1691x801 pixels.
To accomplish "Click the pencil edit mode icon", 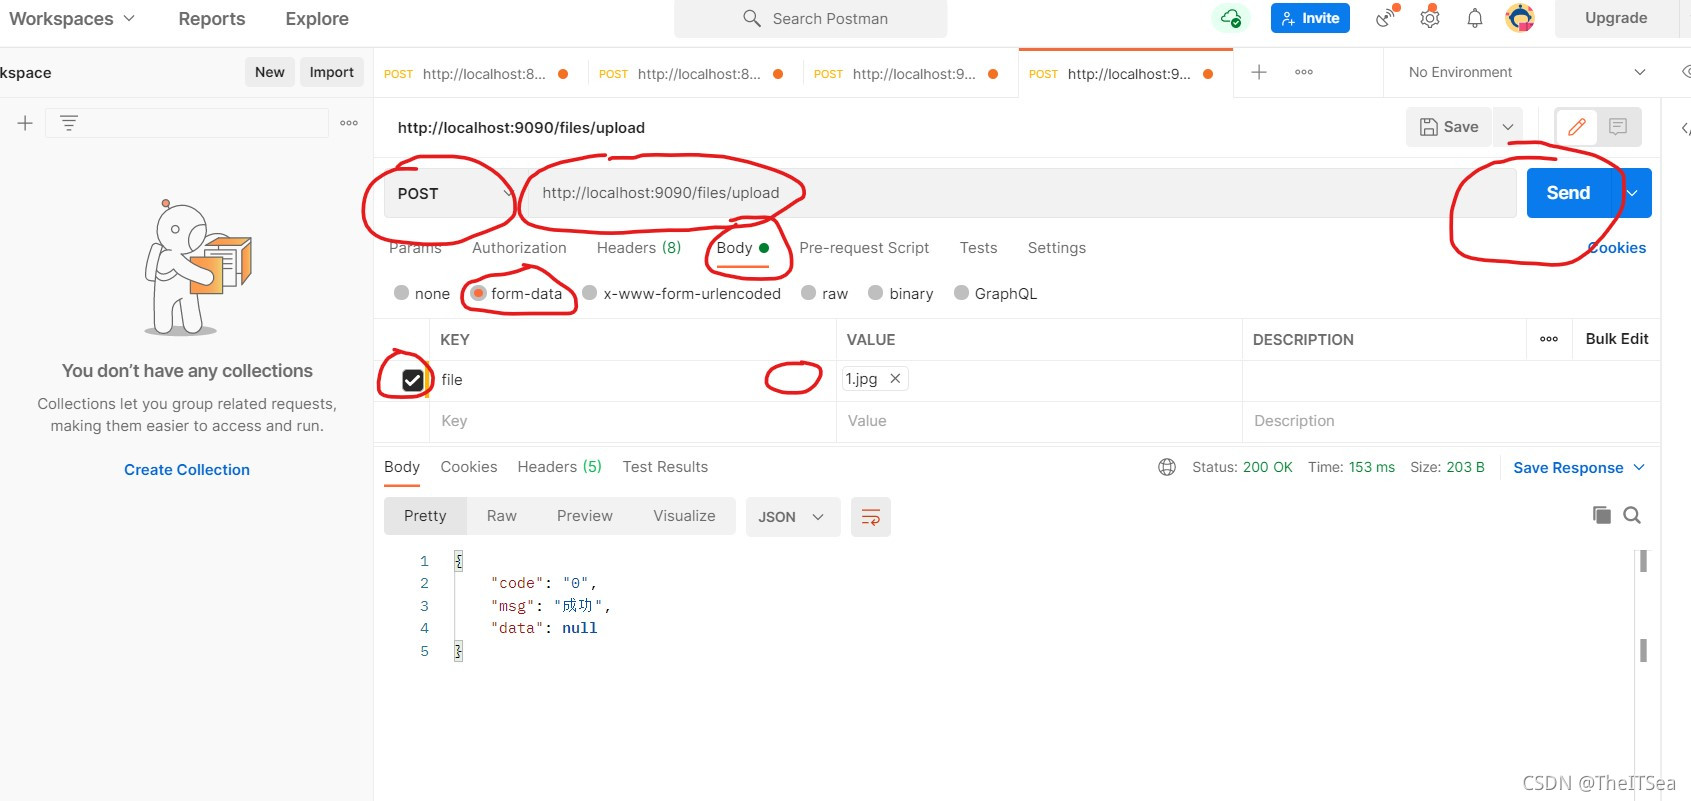I will coord(1577,127).
